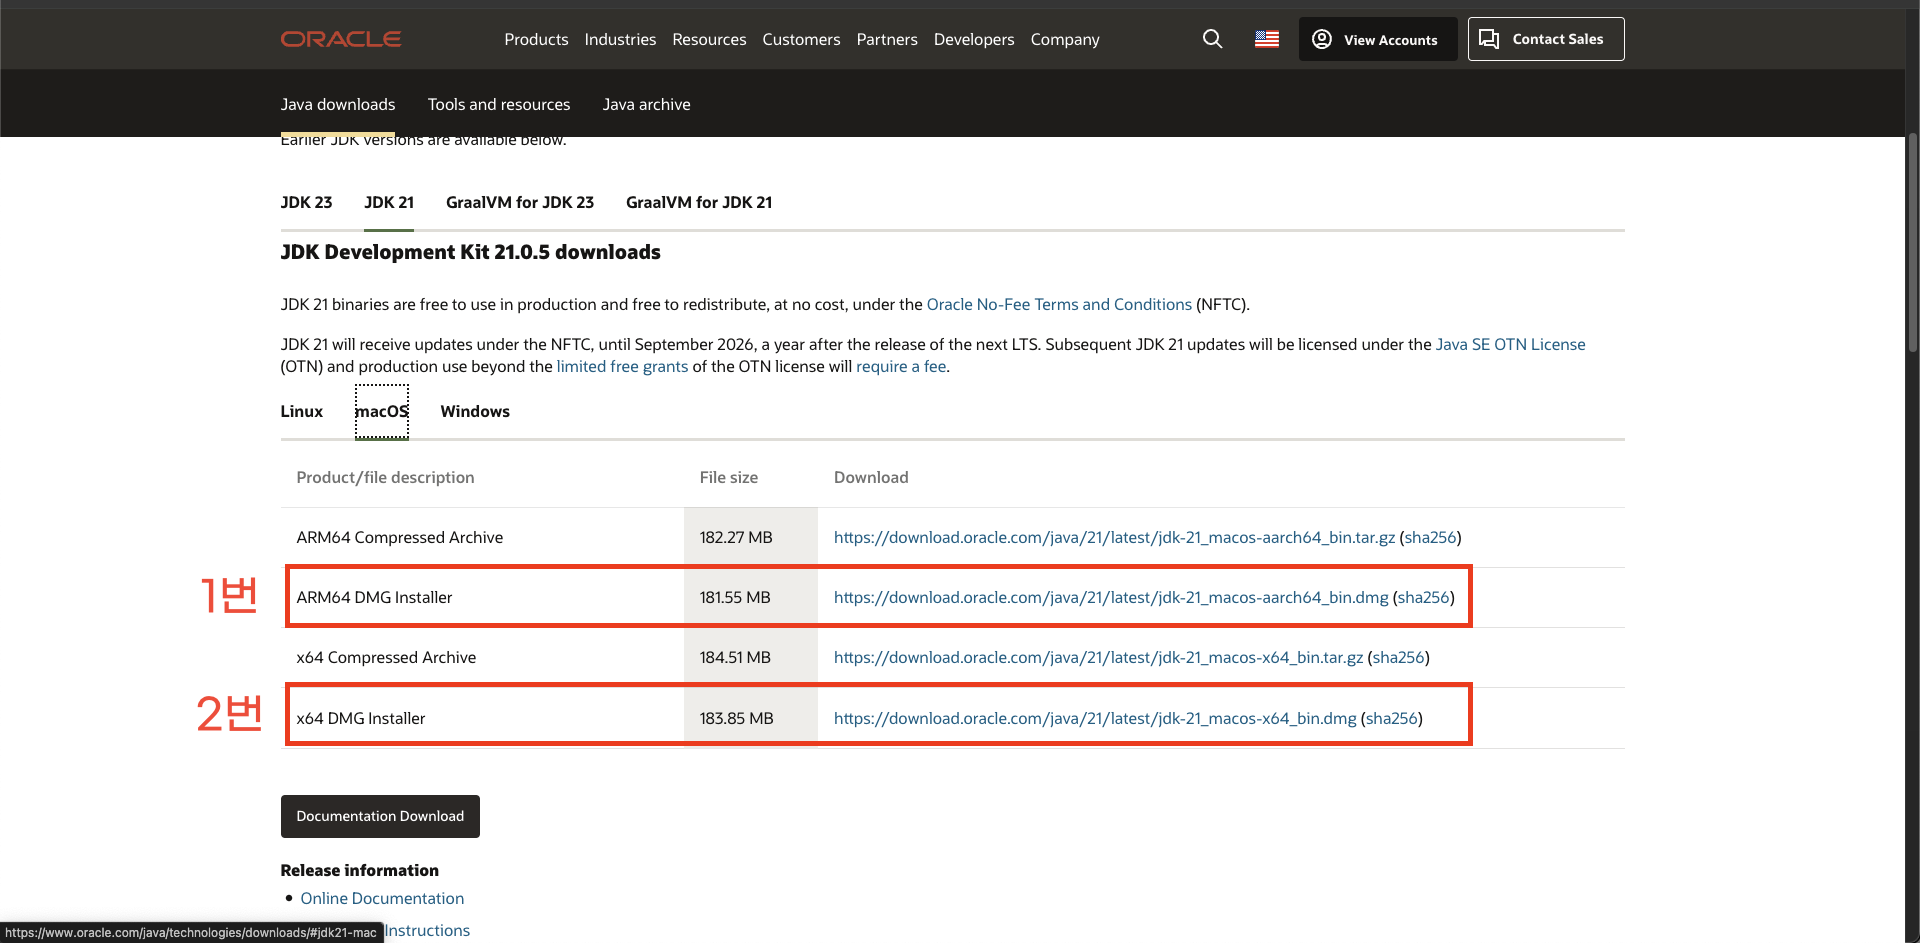
Task: Click the 'Download' column header
Action: (x=871, y=477)
